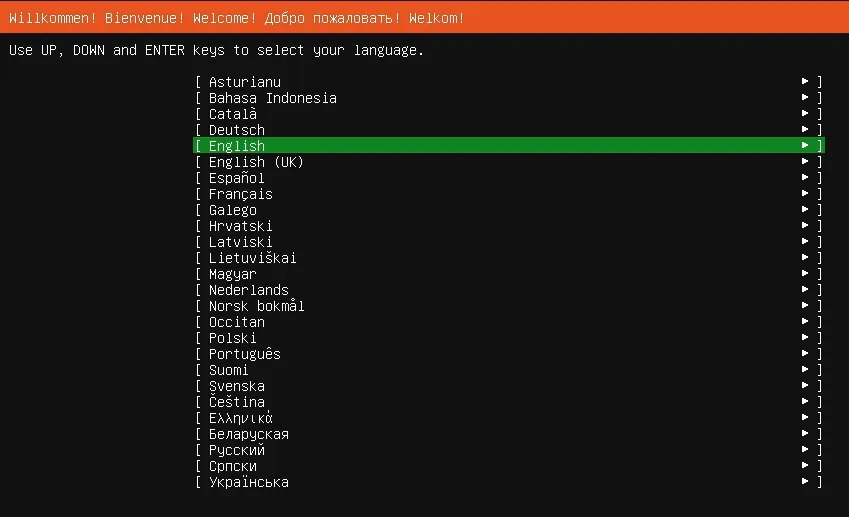Click arrow at end of Русский row
The image size is (849, 517).
805,449
